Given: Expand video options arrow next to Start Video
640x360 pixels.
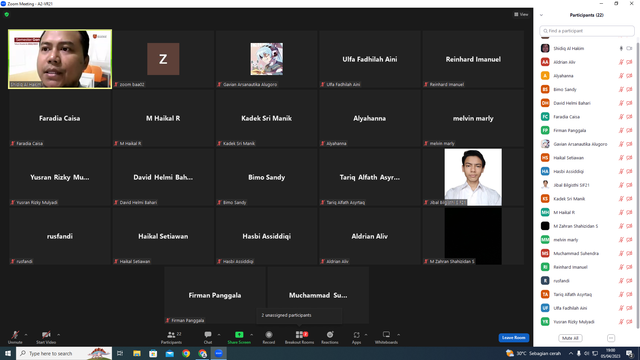Looking at the screenshot, I should pos(58,335).
